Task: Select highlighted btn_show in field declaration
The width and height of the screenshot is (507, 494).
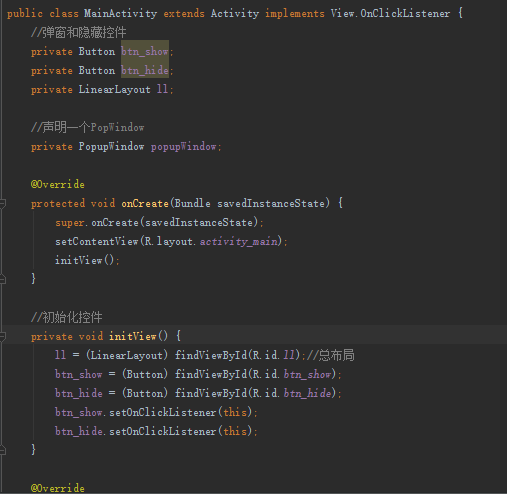Action: pyautogui.click(x=145, y=52)
